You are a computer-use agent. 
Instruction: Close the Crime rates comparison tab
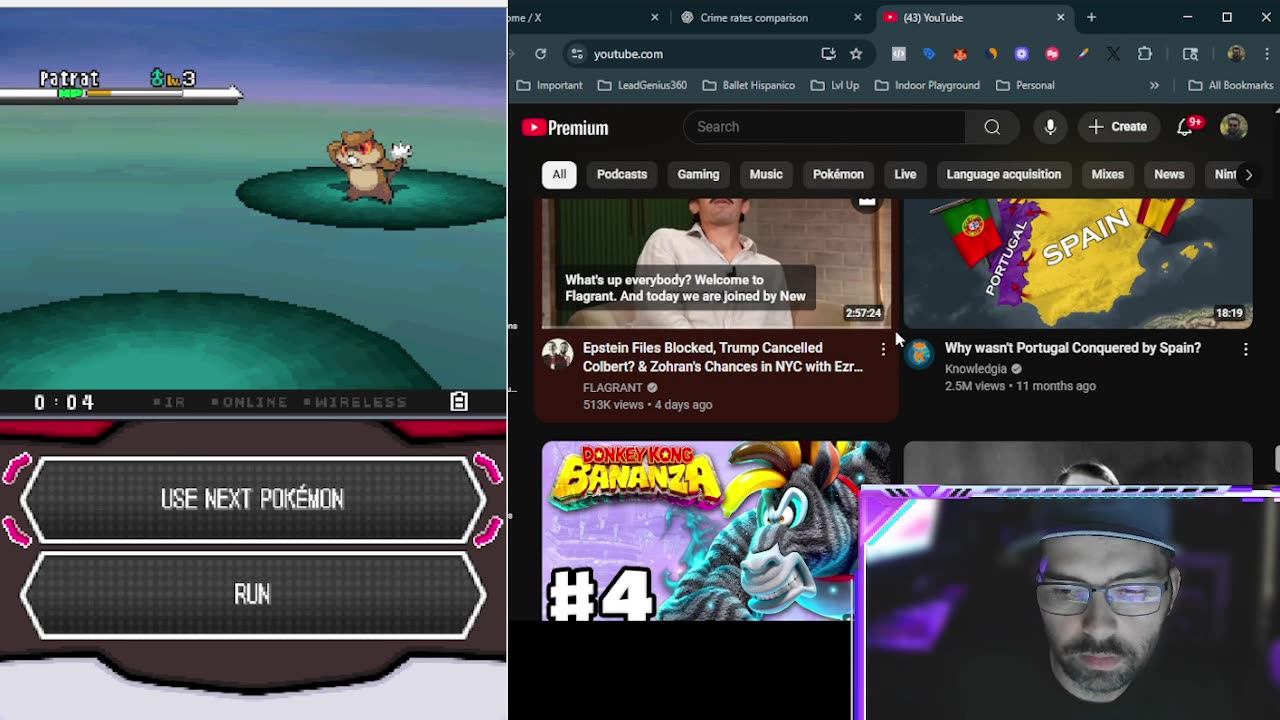[857, 17]
